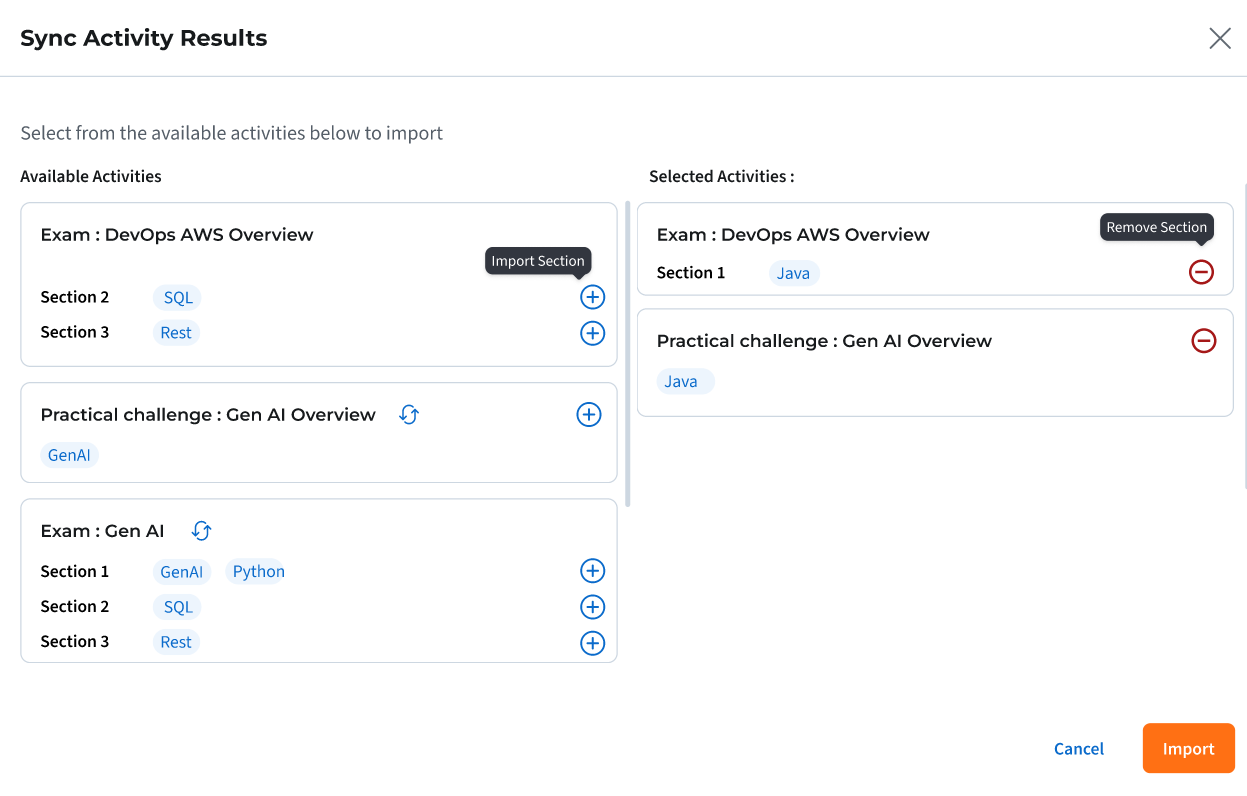Click the Exam : Gen AI card title
The width and height of the screenshot is (1247, 796).
coord(102,531)
